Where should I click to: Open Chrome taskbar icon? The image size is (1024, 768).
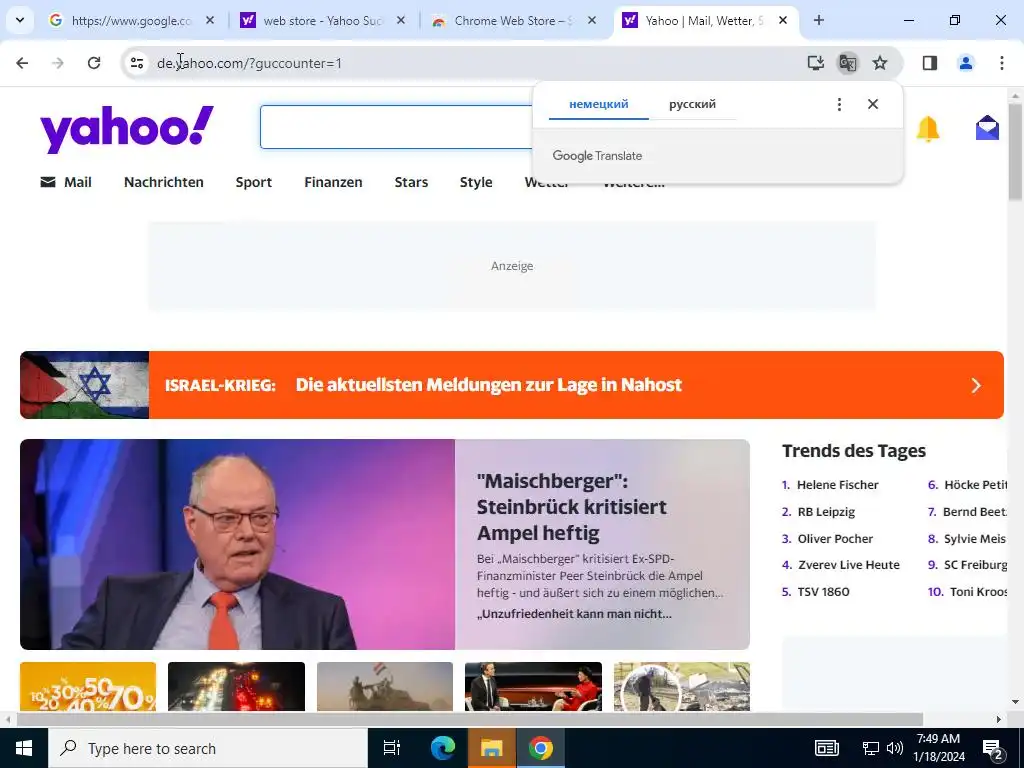(541, 748)
